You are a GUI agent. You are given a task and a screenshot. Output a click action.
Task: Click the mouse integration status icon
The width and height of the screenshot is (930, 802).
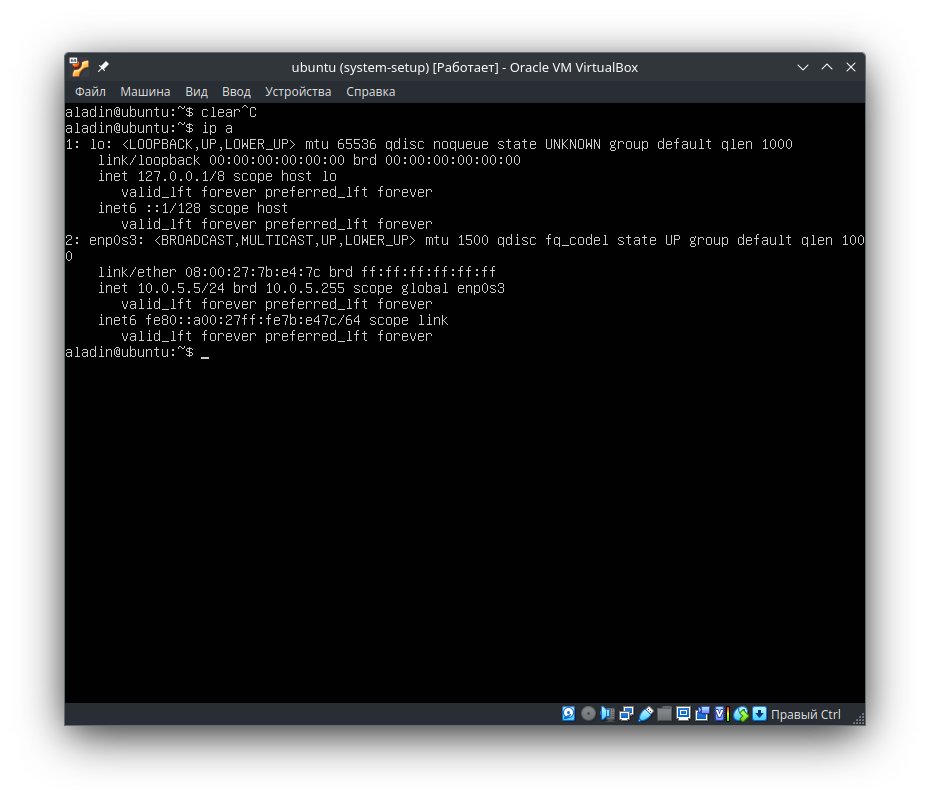pos(741,714)
